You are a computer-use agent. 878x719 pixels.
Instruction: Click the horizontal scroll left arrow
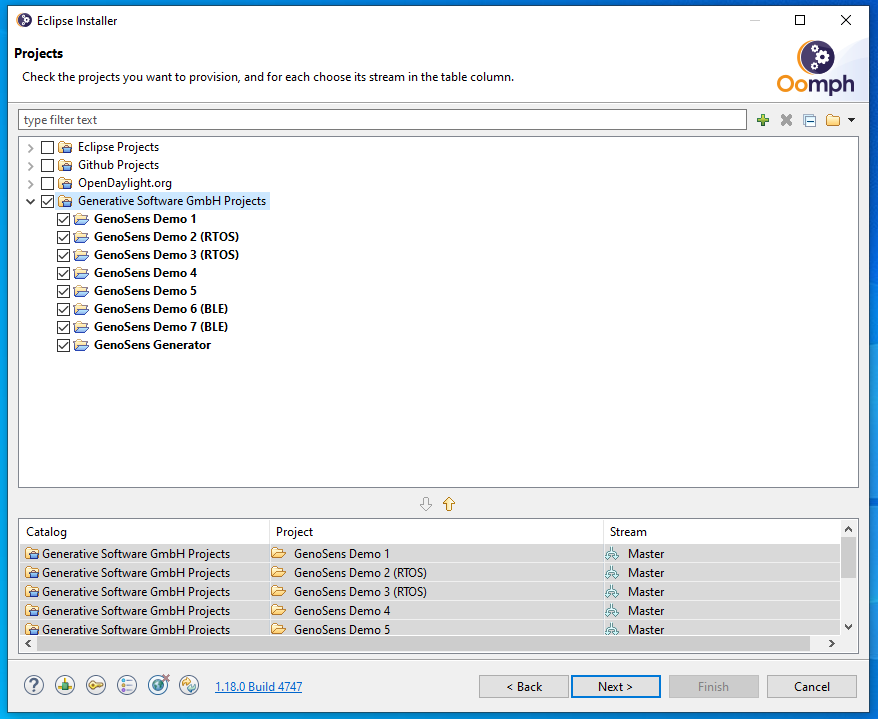tap(29, 644)
